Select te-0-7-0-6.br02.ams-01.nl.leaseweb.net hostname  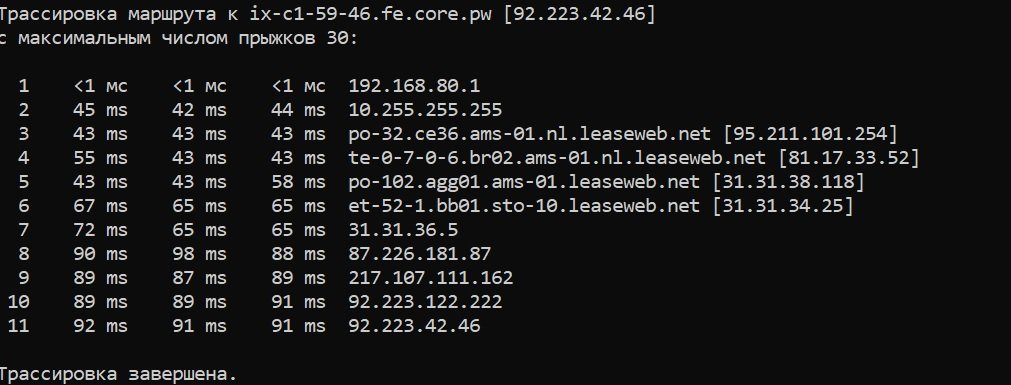click(557, 158)
